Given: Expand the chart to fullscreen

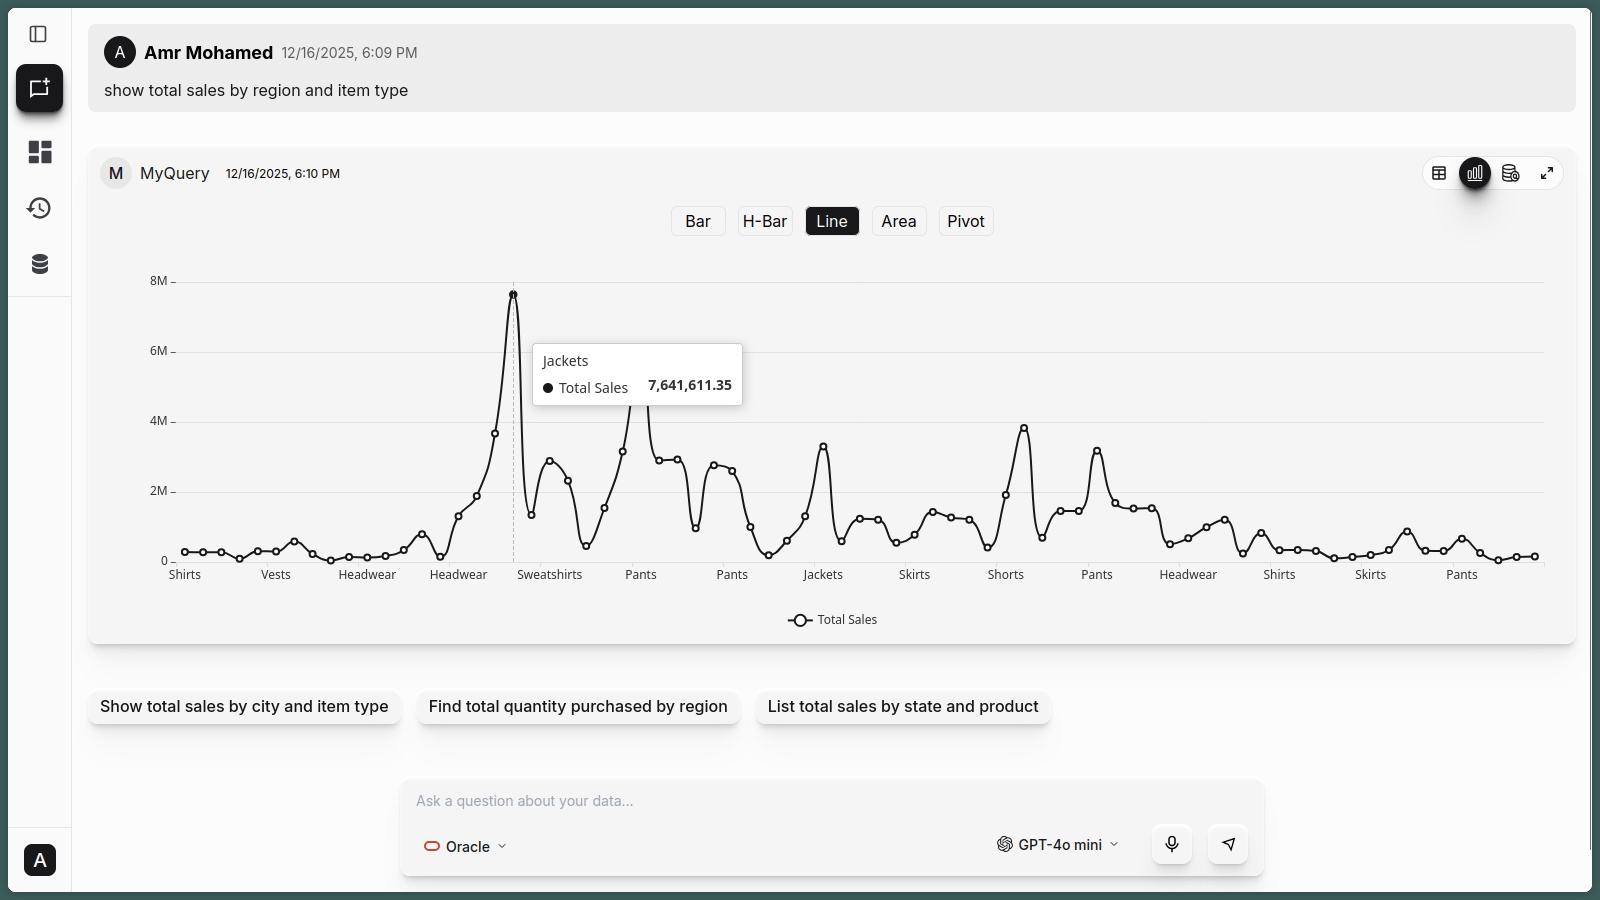Looking at the screenshot, I should (1547, 172).
